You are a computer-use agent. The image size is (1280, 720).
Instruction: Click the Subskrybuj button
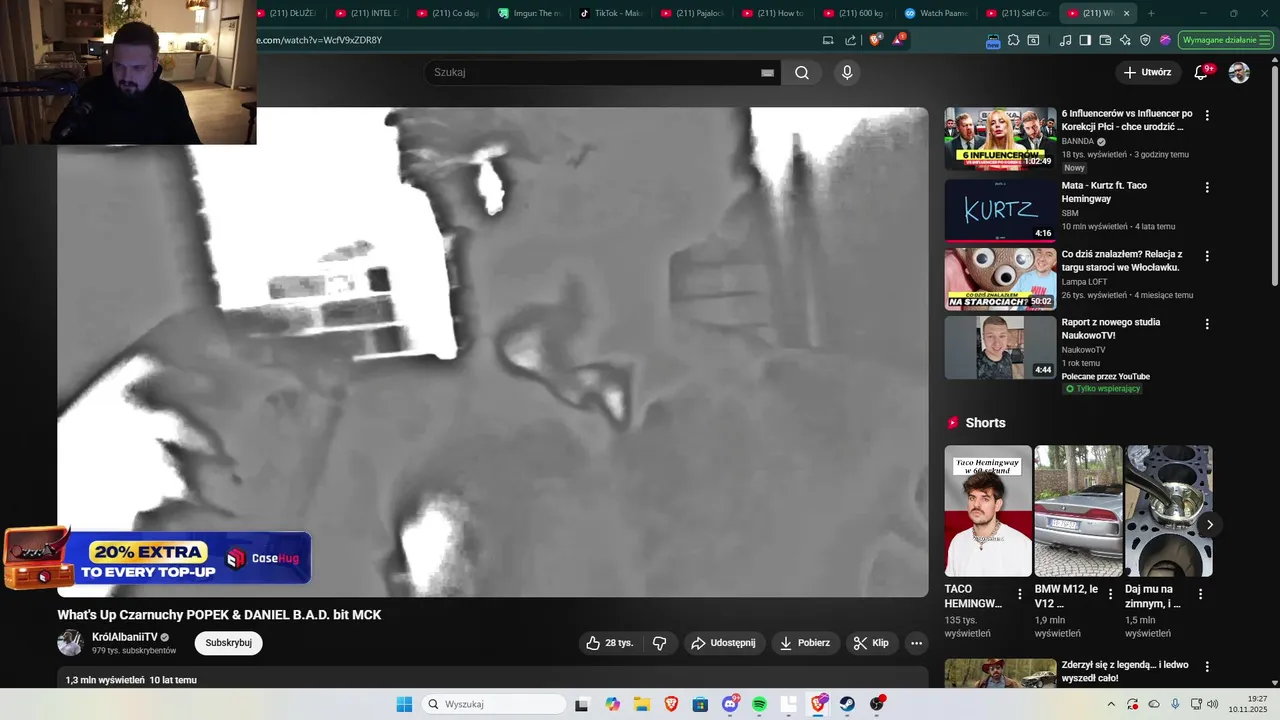(228, 643)
